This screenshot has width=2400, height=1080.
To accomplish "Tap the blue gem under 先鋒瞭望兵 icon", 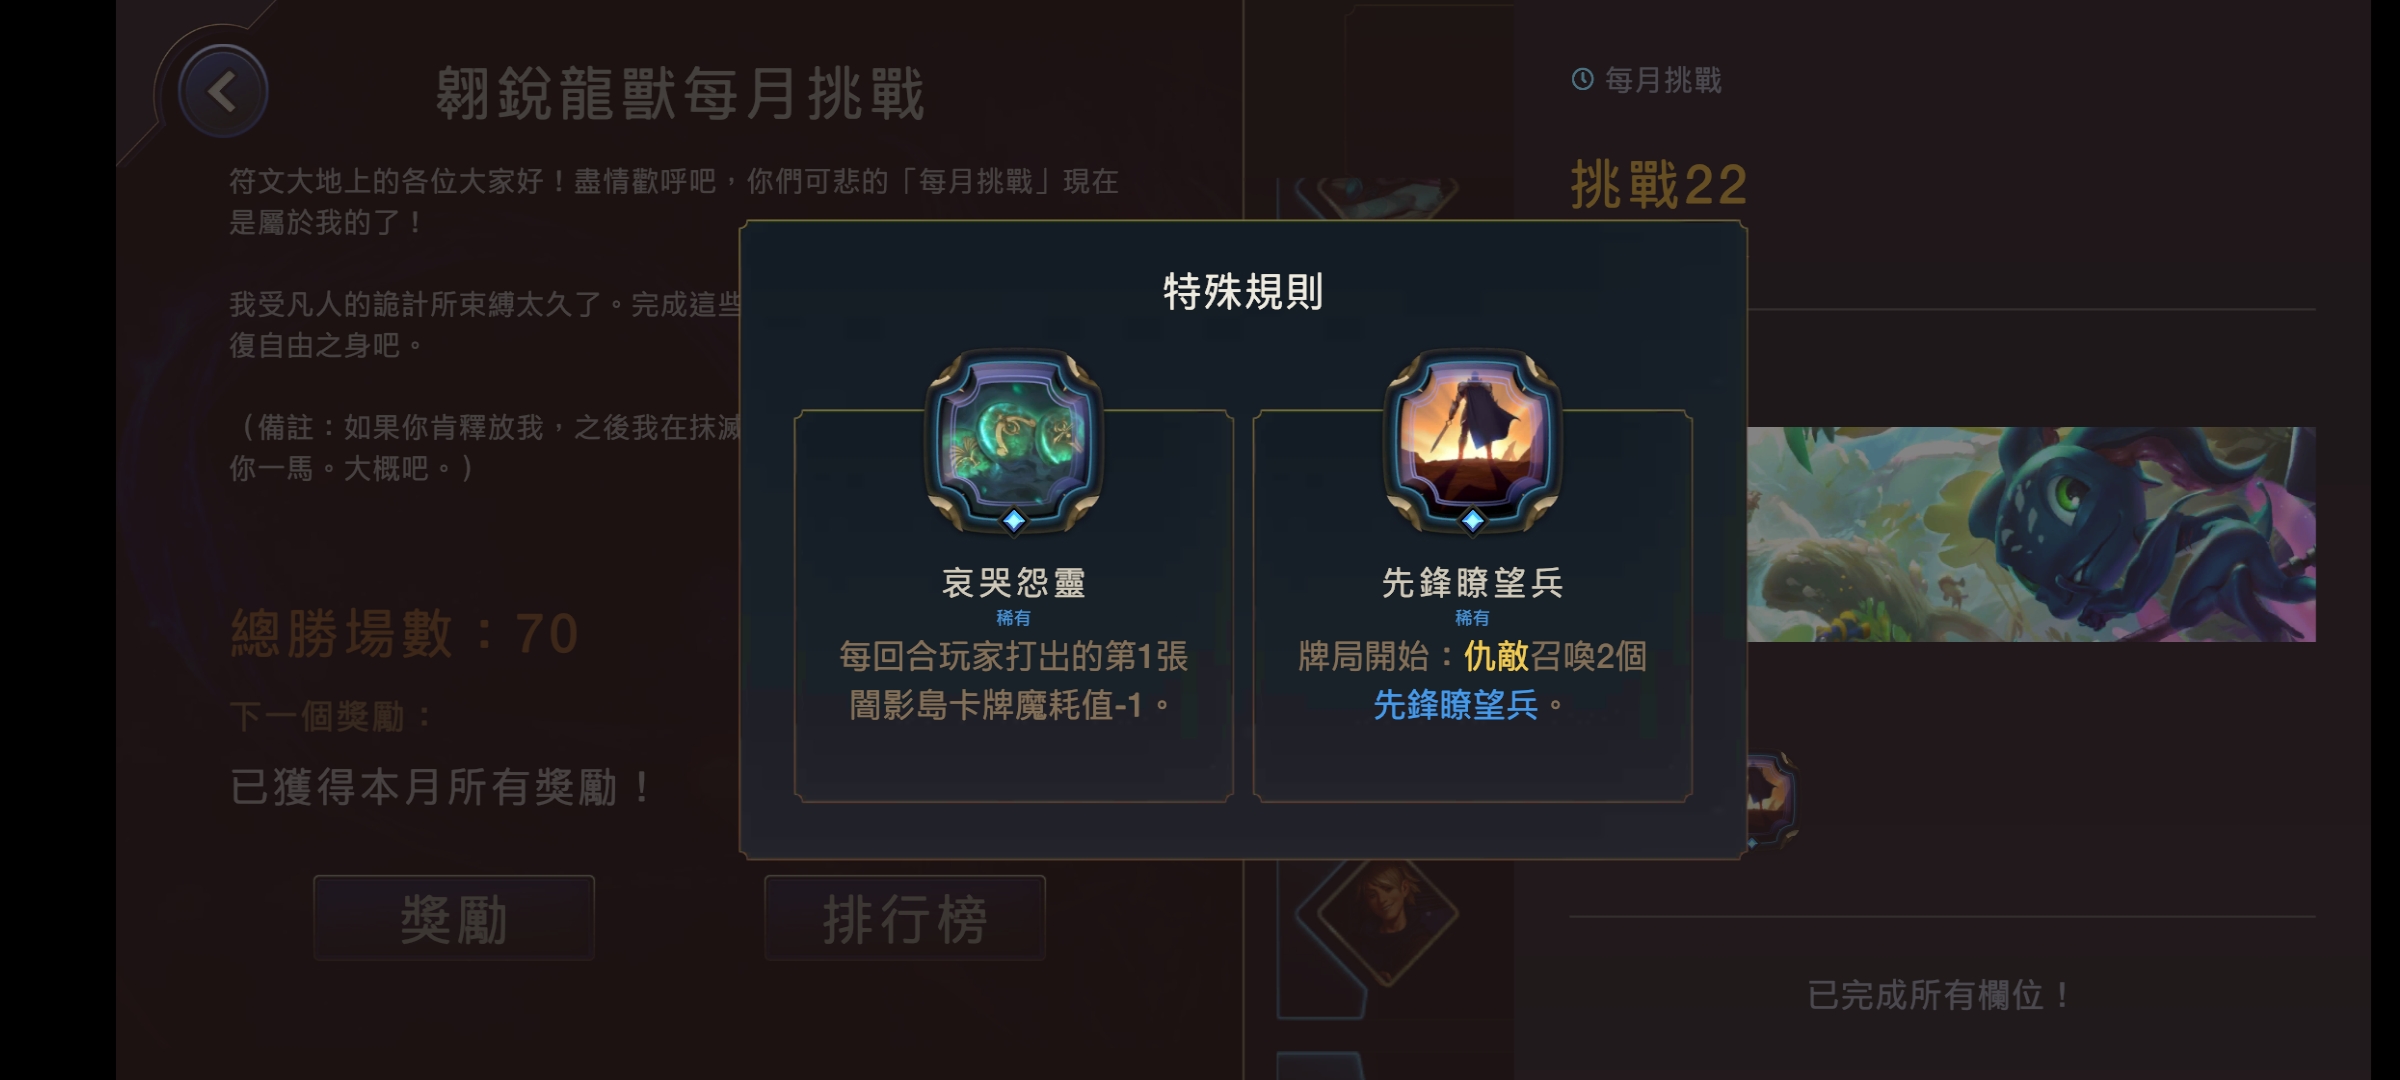I will point(1472,520).
